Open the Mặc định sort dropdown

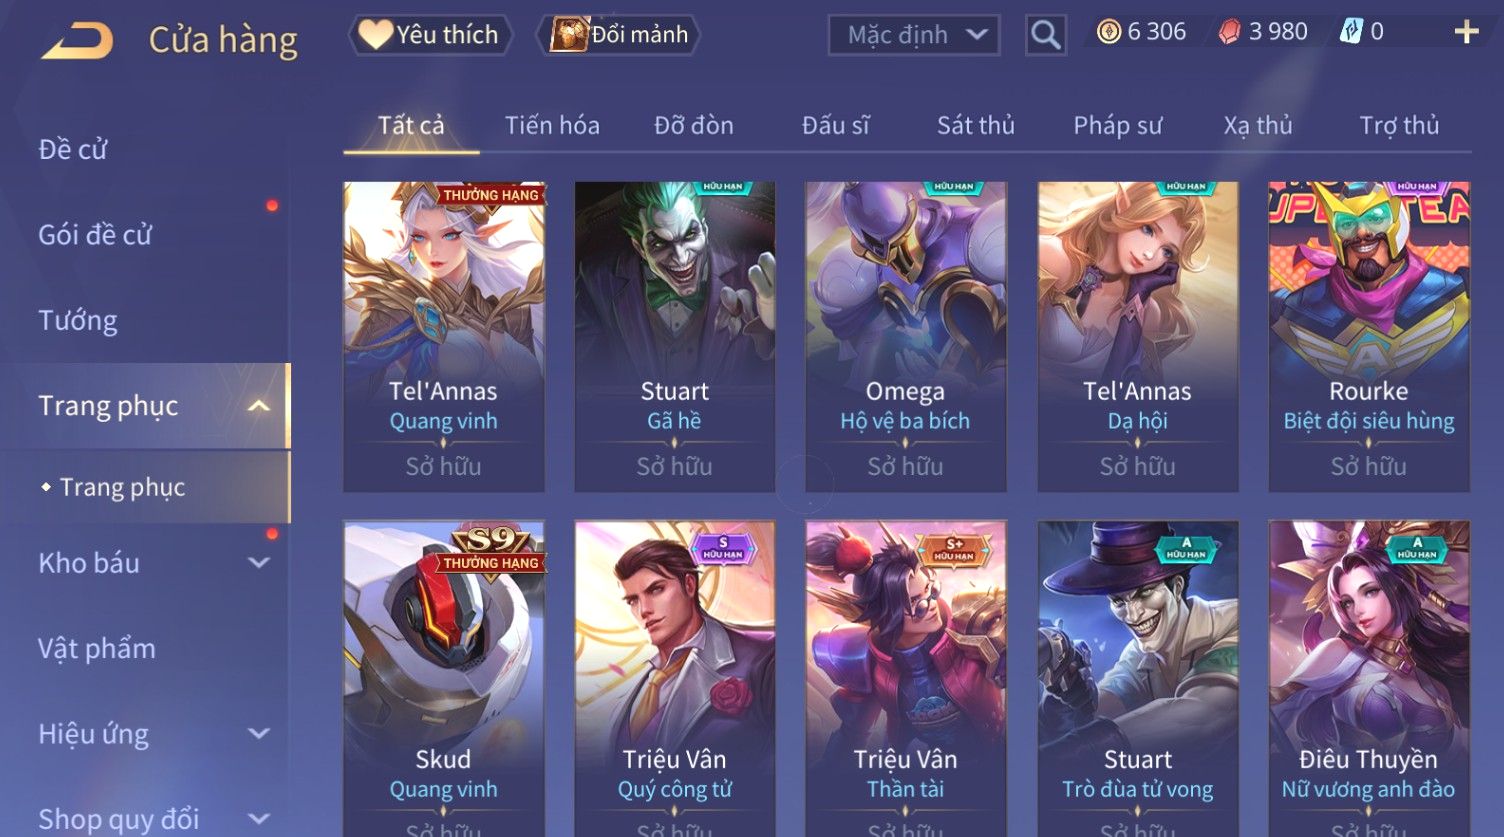point(914,35)
